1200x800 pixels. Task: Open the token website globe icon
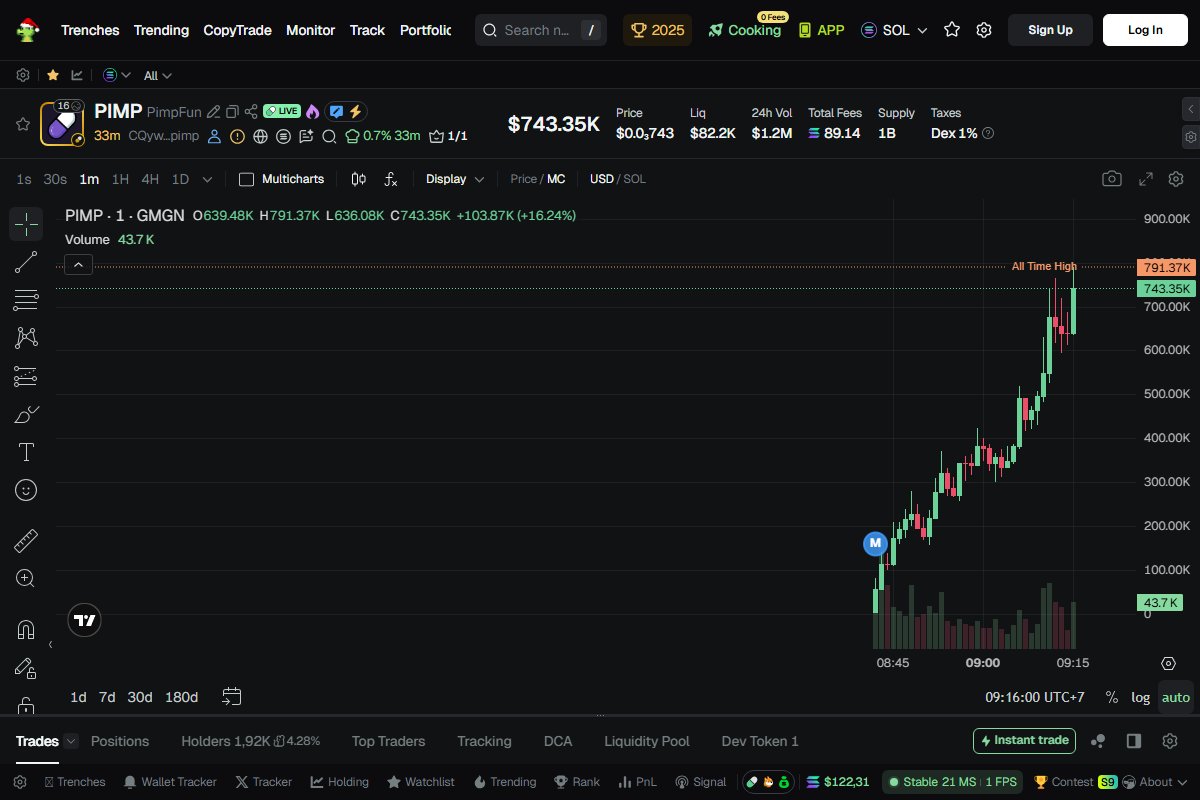[x=260, y=136]
